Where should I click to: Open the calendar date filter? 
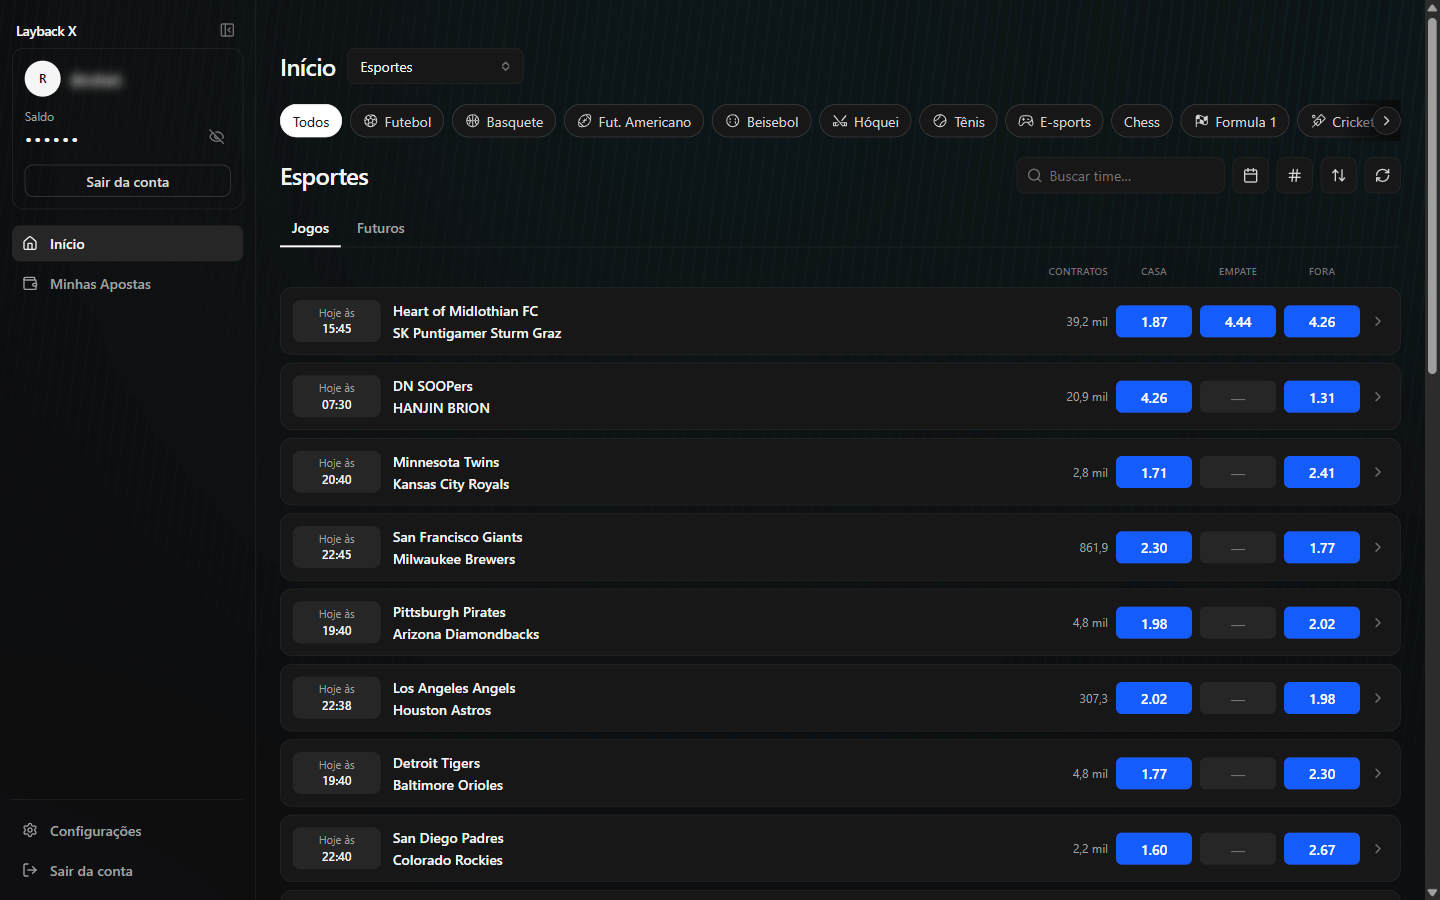1250,175
